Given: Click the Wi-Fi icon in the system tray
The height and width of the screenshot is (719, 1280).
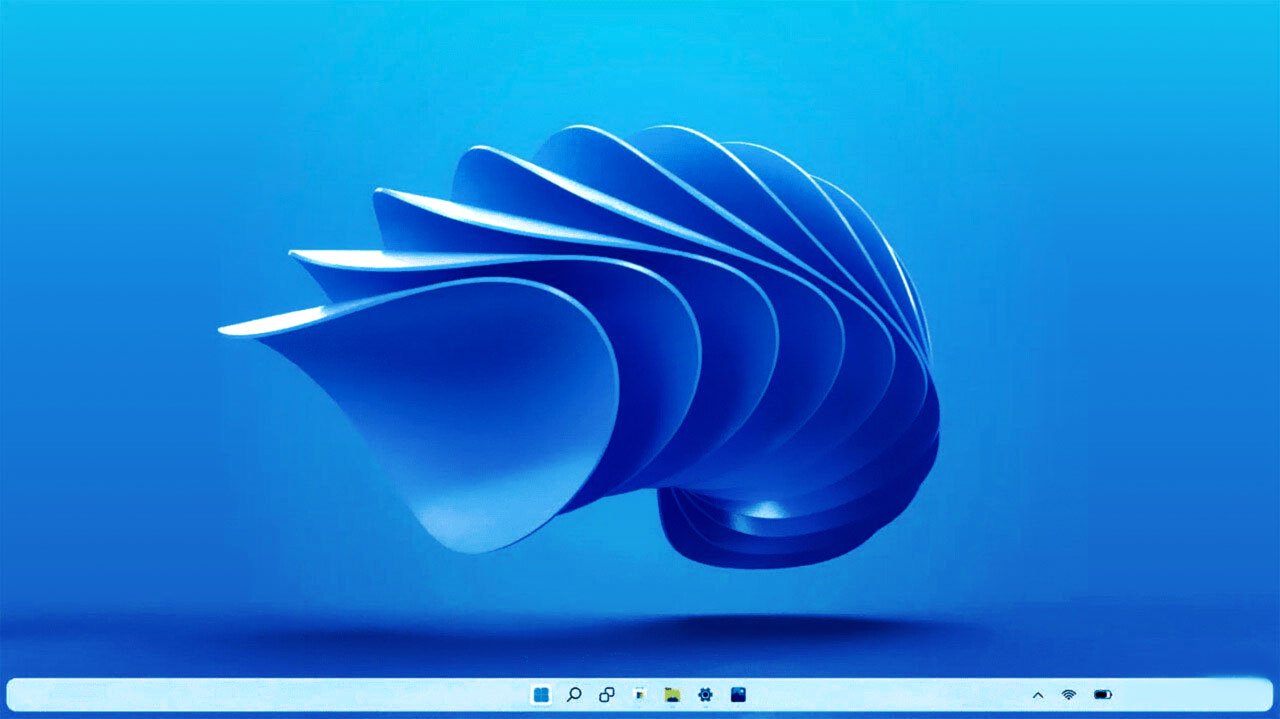Looking at the screenshot, I should click(x=1068, y=694).
